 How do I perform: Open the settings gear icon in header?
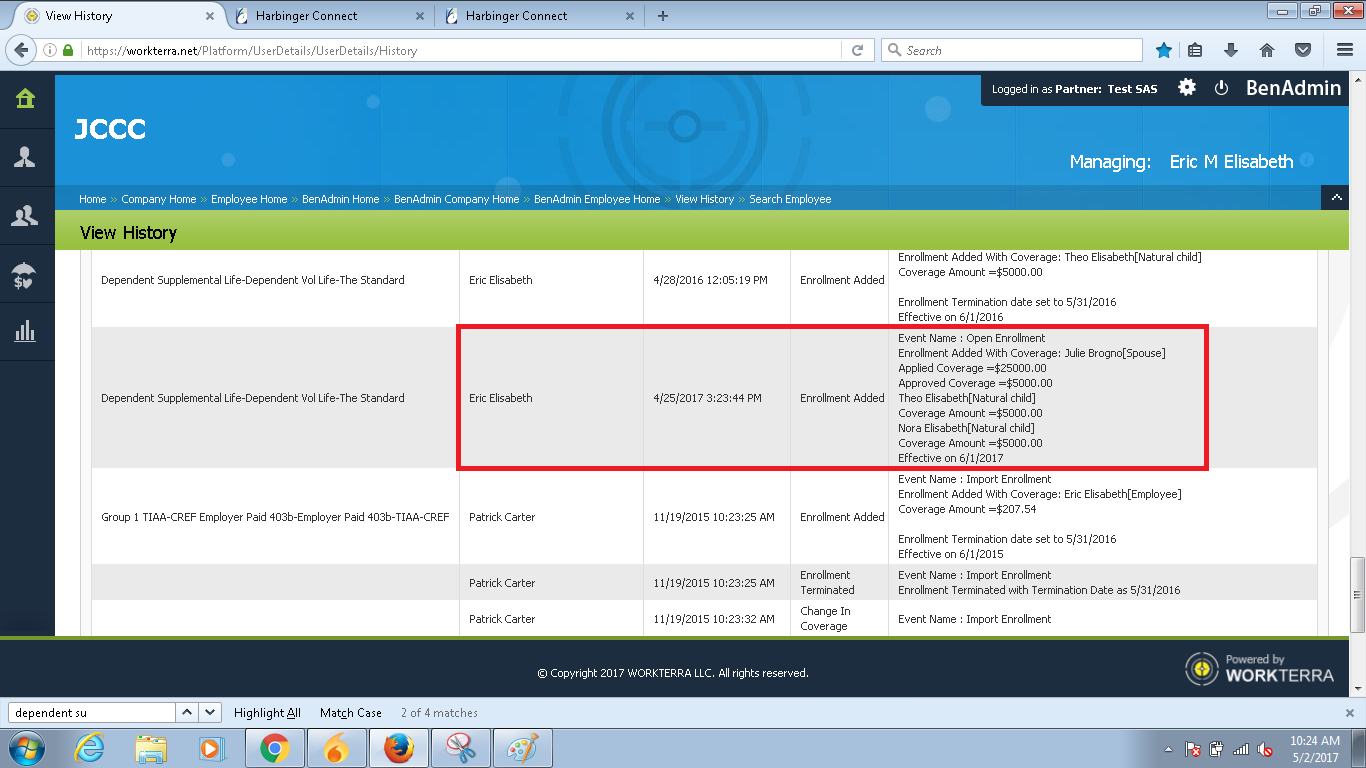click(x=1187, y=88)
